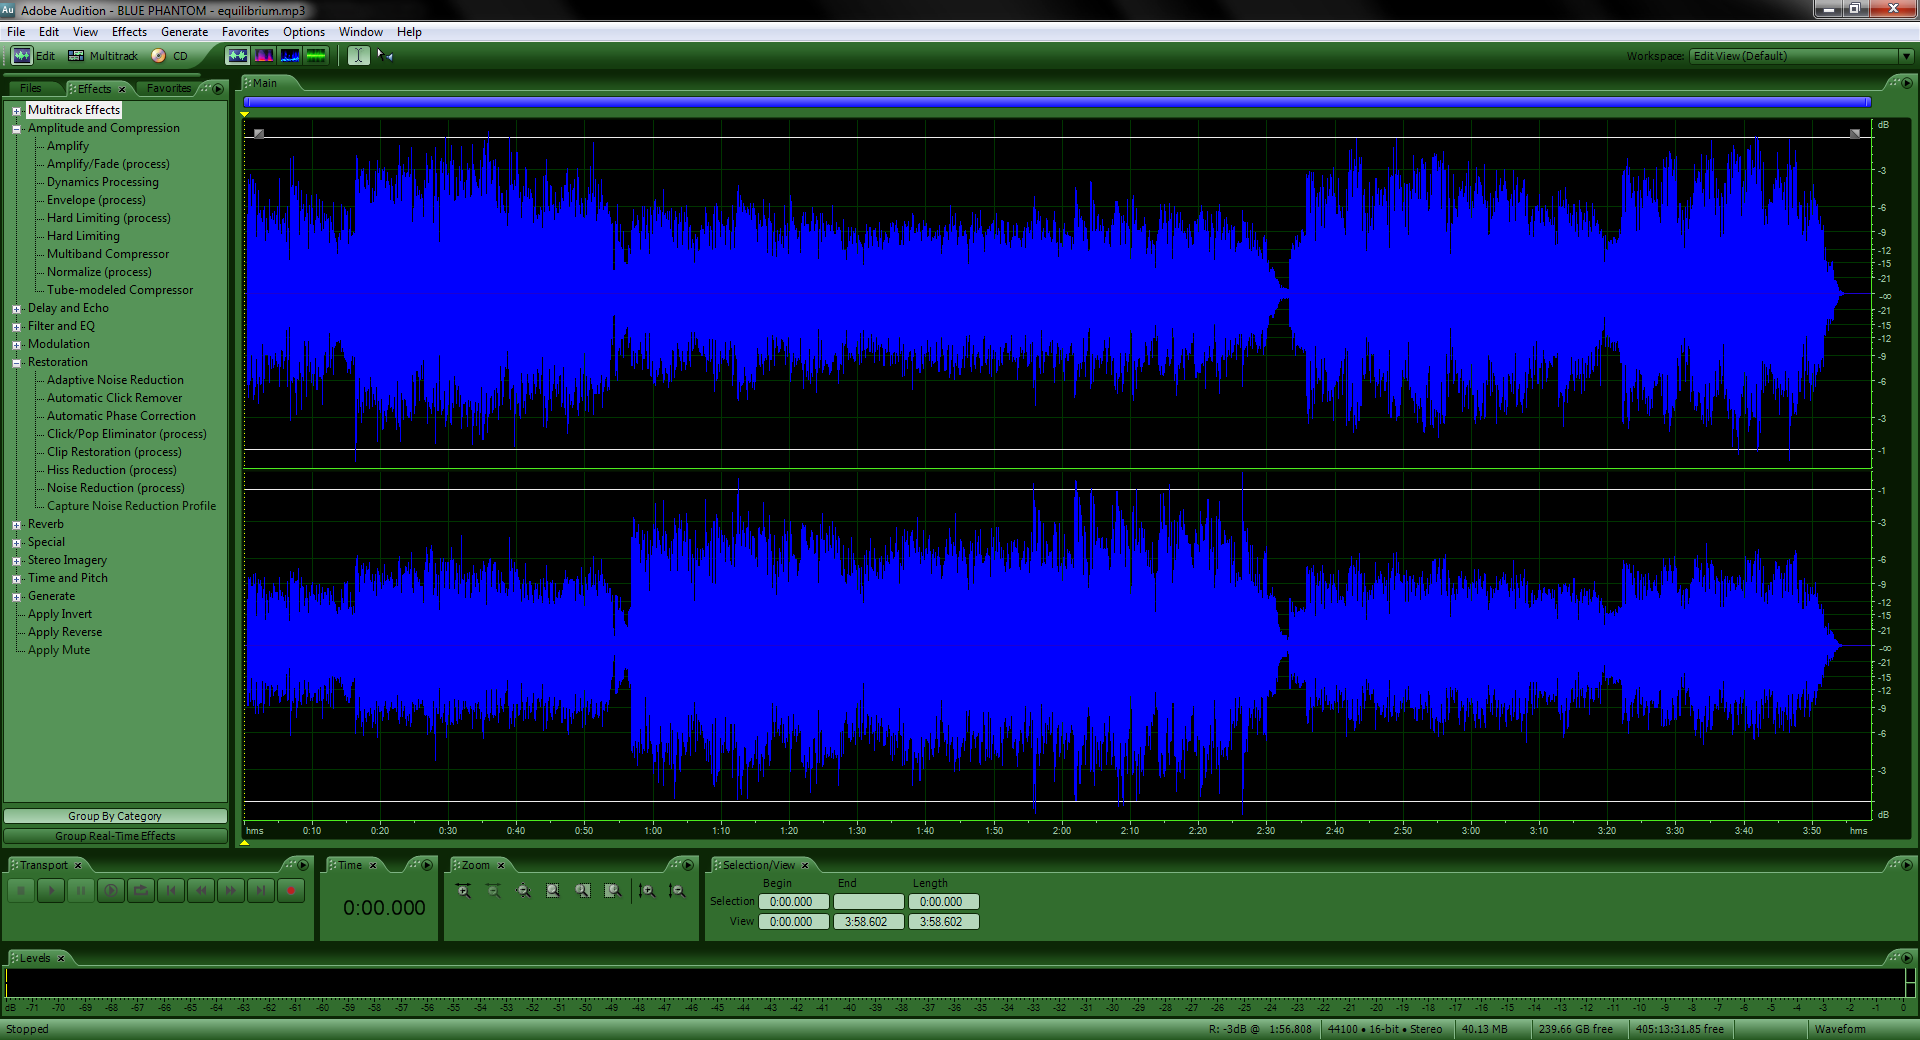Click Zoom to Selection icon
This screenshot has width=1920, height=1040.
pyautogui.click(x=553, y=890)
